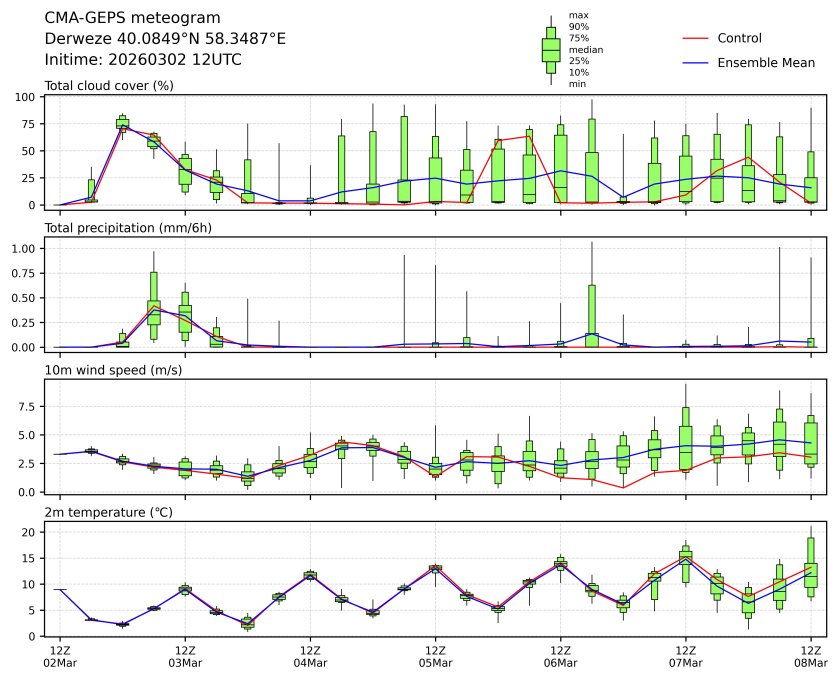Click the blue Ensemble Mean legend line
The height and width of the screenshot is (680, 839).
(x=695, y=63)
